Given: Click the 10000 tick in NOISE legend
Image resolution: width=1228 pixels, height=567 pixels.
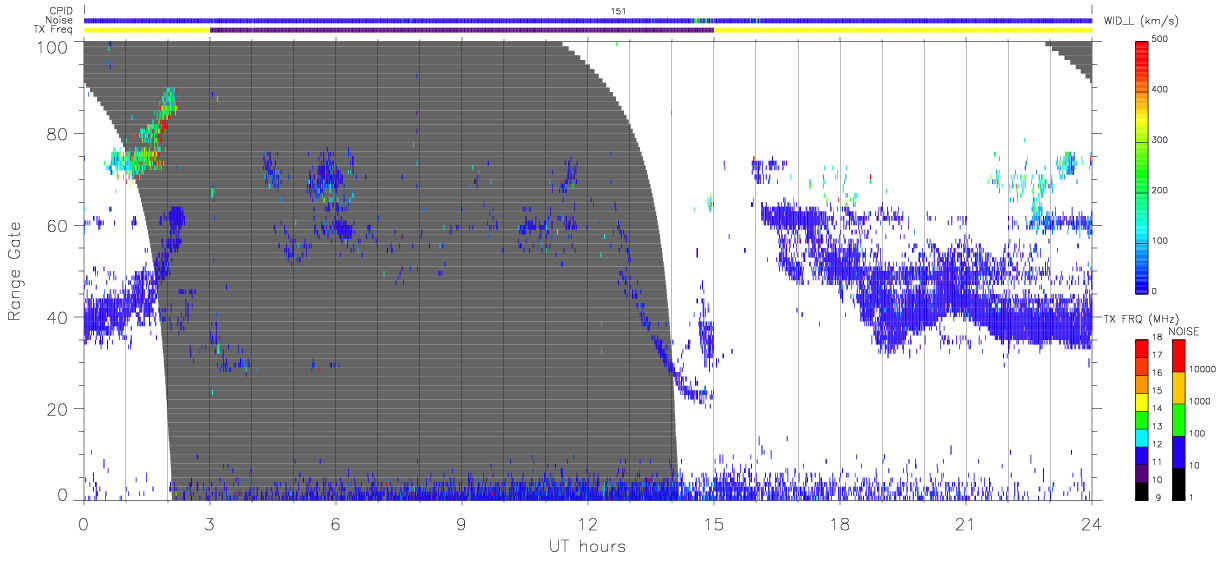Looking at the screenshot, I should 1204,369.
